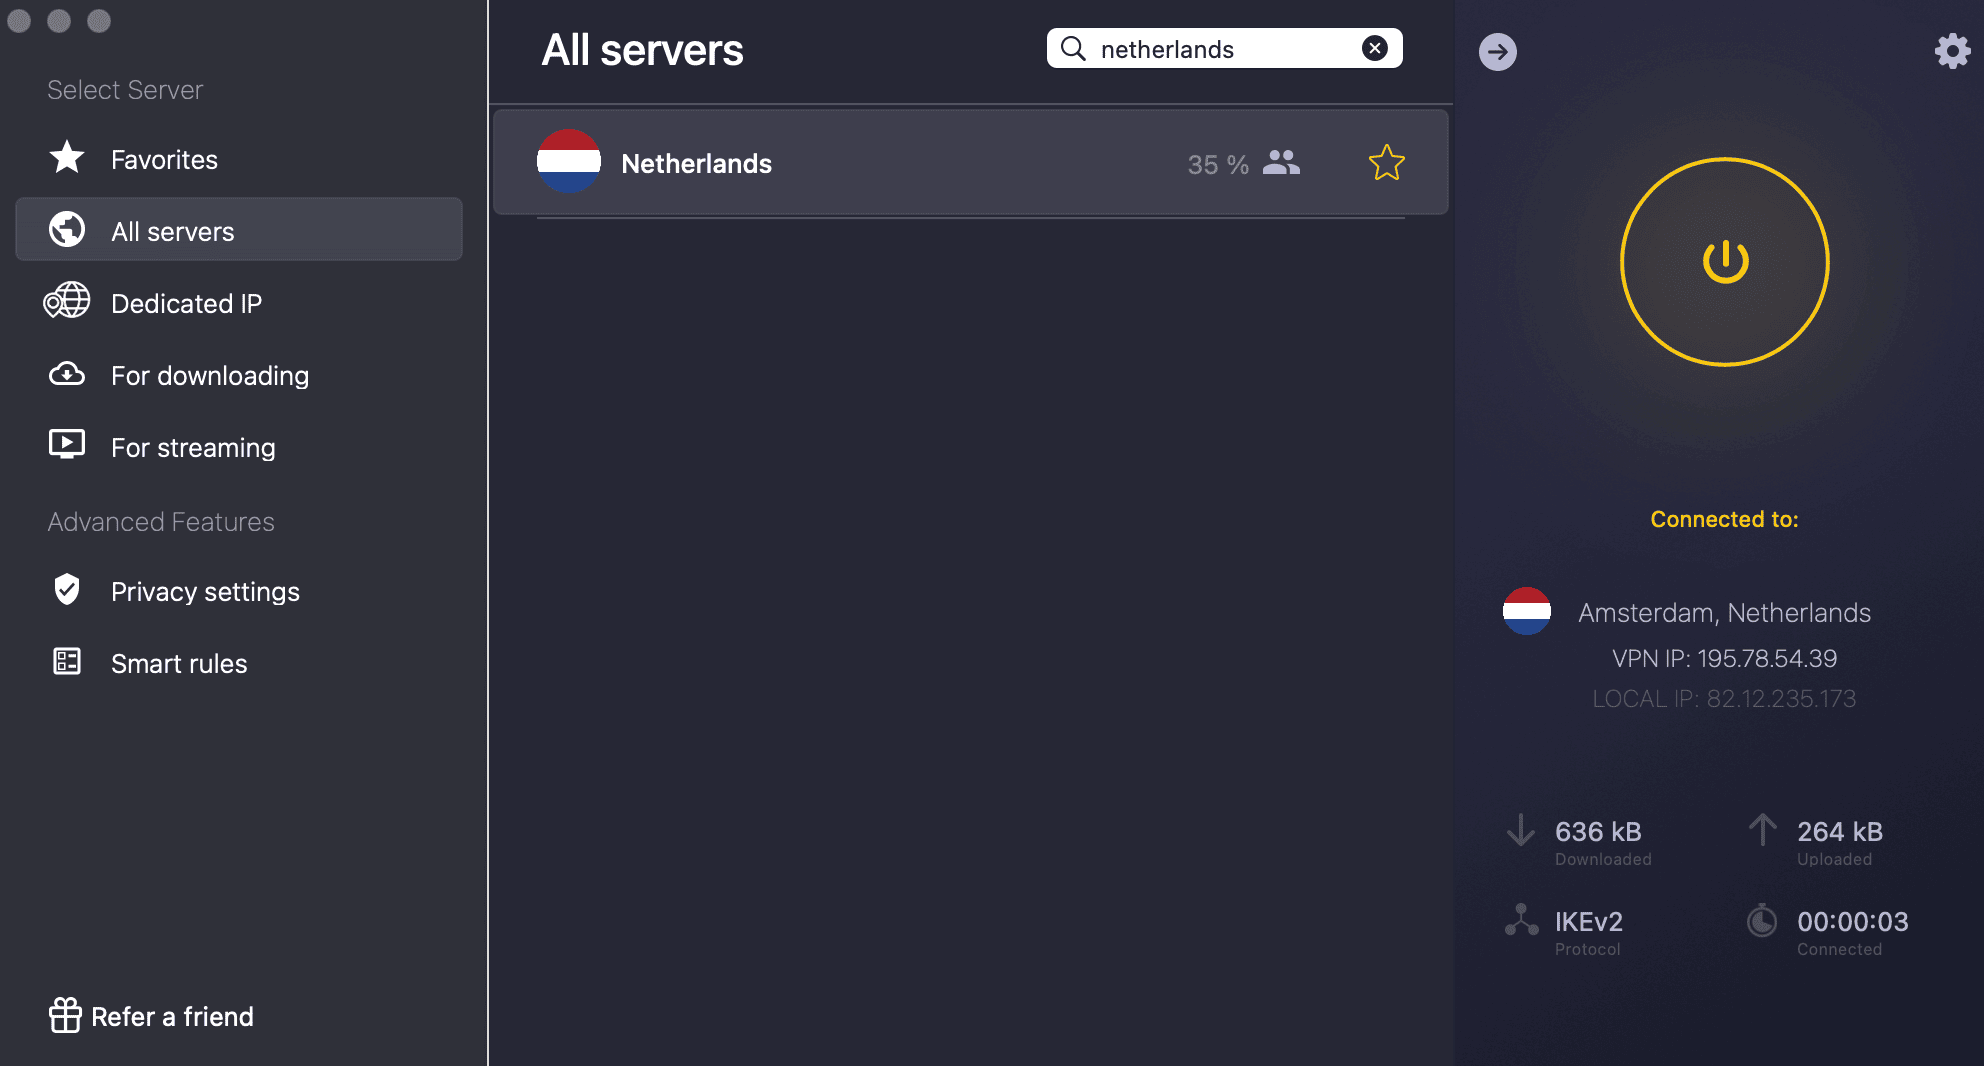Open Smart rules
This screenshot has height=1066, width=1984.
pyautogui.click(x=239, y=663)
